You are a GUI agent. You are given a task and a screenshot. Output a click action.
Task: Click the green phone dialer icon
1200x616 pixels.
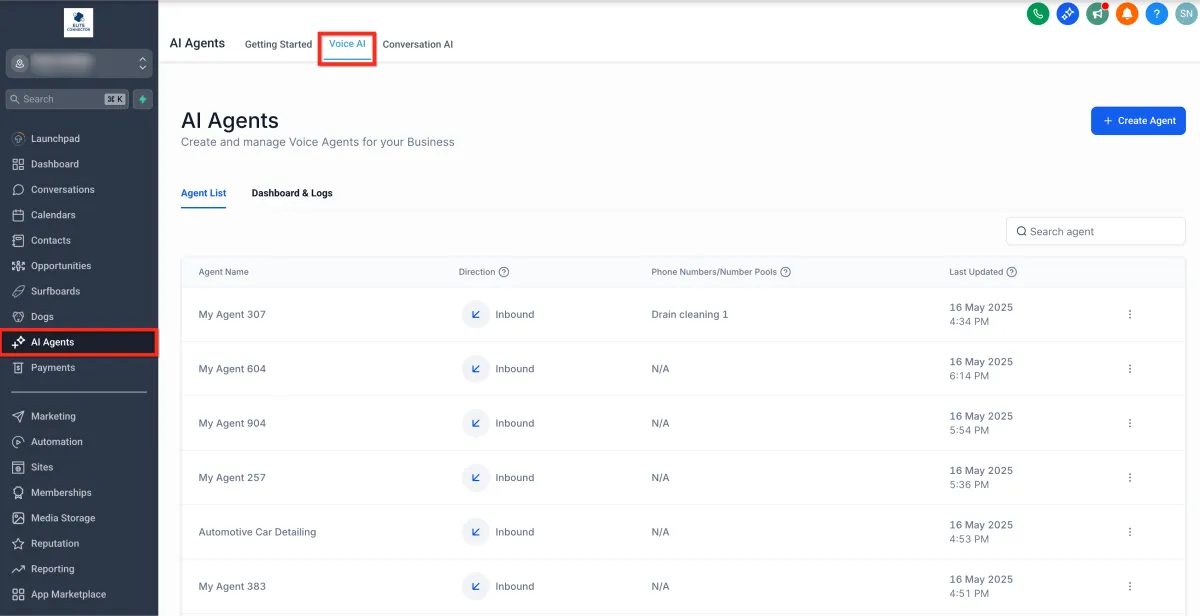point(1038,14)
